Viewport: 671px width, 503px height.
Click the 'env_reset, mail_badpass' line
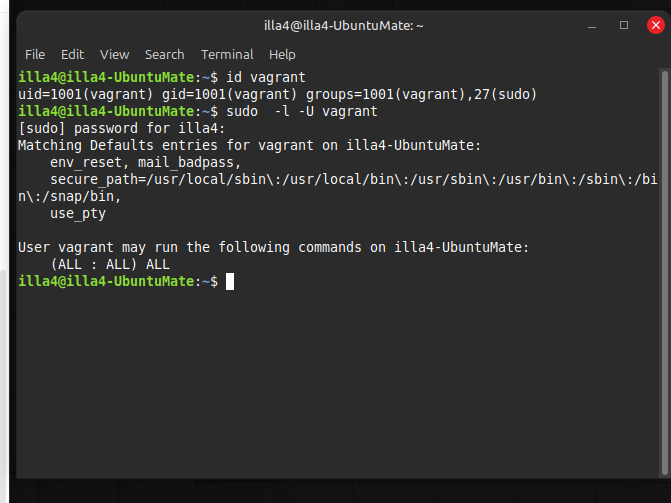click(x=146, y=162)
